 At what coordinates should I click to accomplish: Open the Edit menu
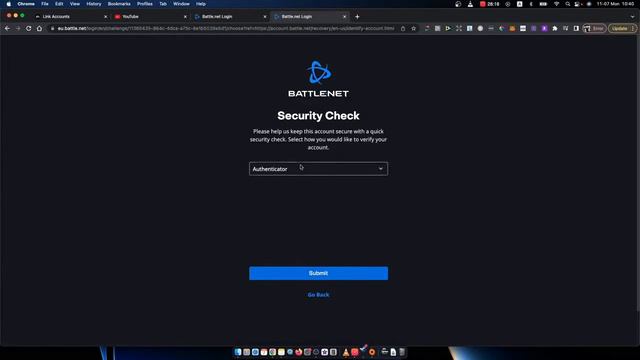pos(59,4)
